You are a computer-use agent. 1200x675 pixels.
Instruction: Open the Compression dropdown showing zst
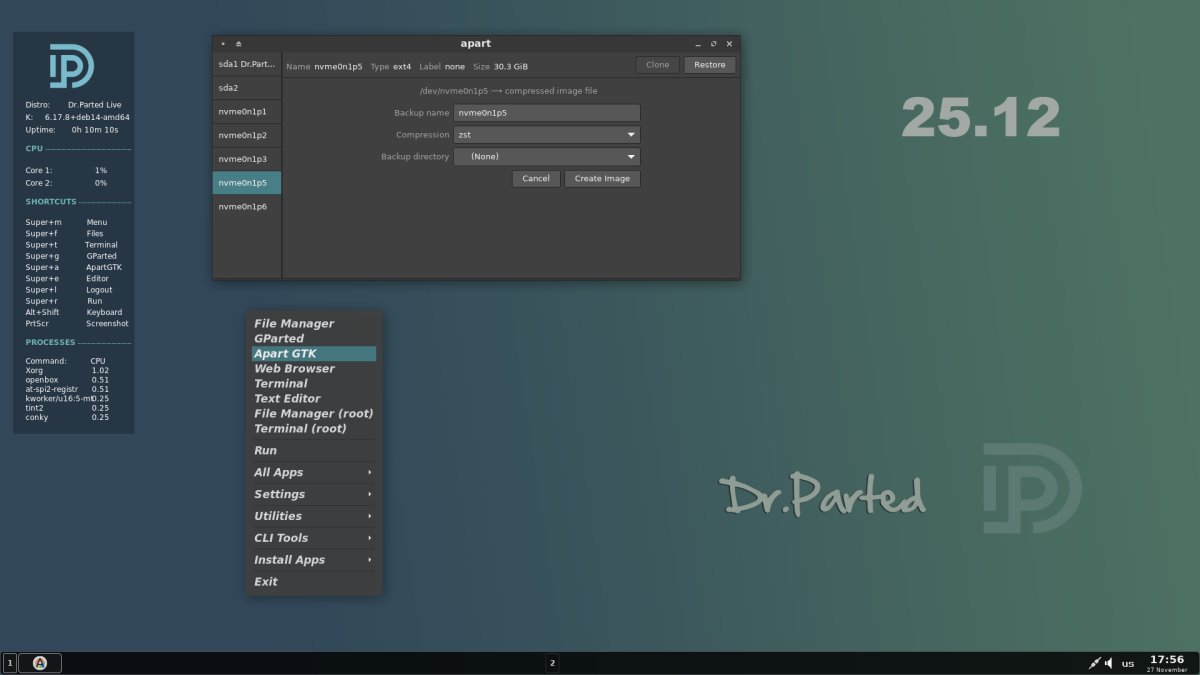pyautogui.click(x=547, y=134)
